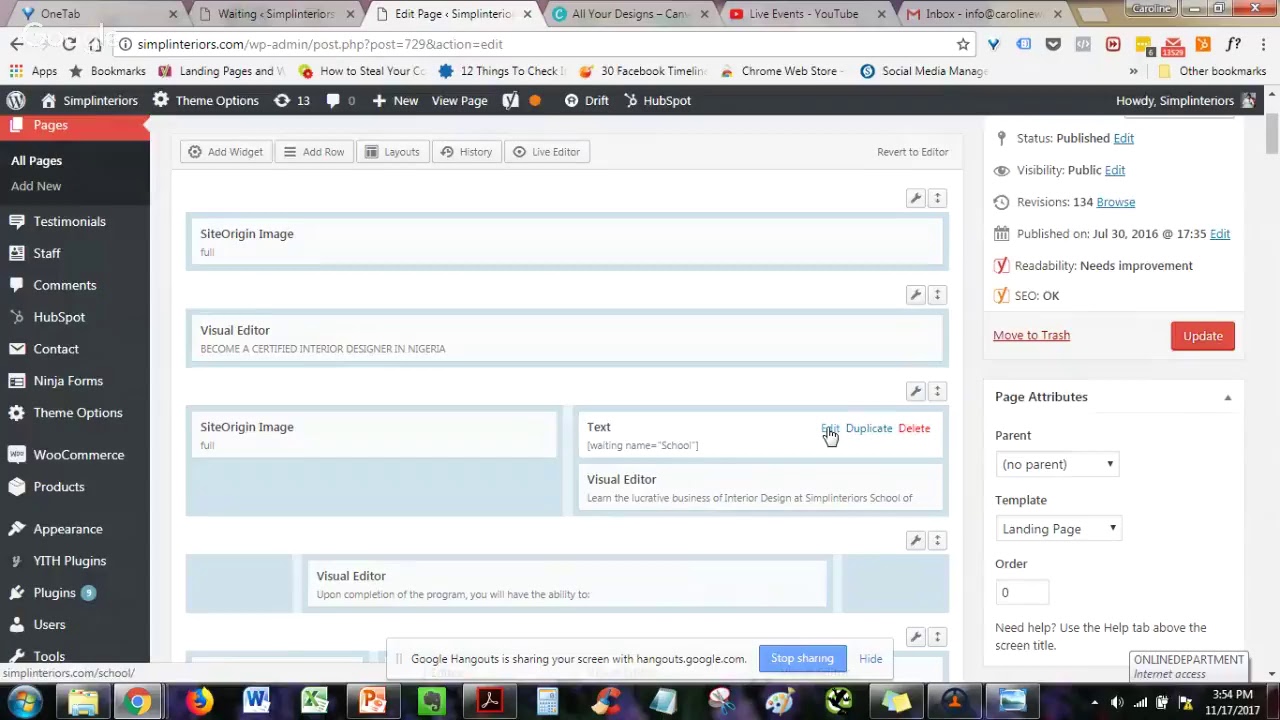Click the Pocket extension icon

(x=1053, y=44)
